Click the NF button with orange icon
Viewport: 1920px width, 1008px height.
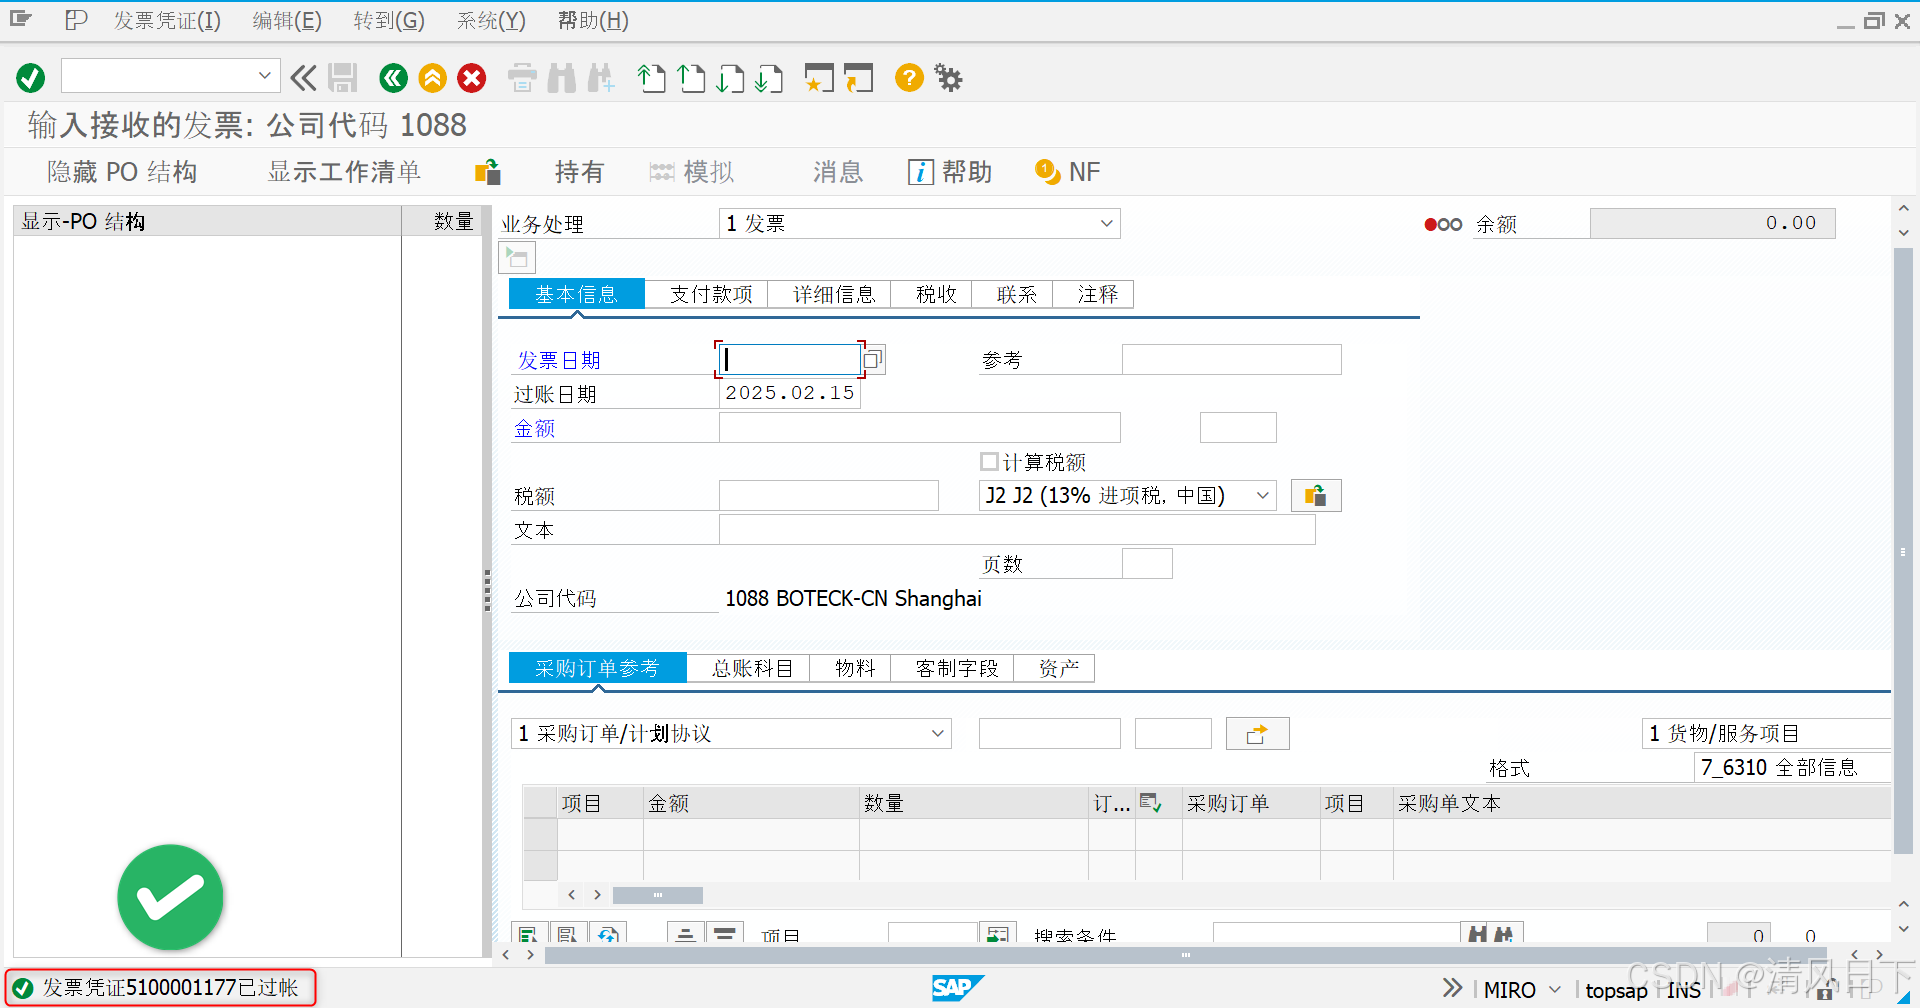point(1068,171)
